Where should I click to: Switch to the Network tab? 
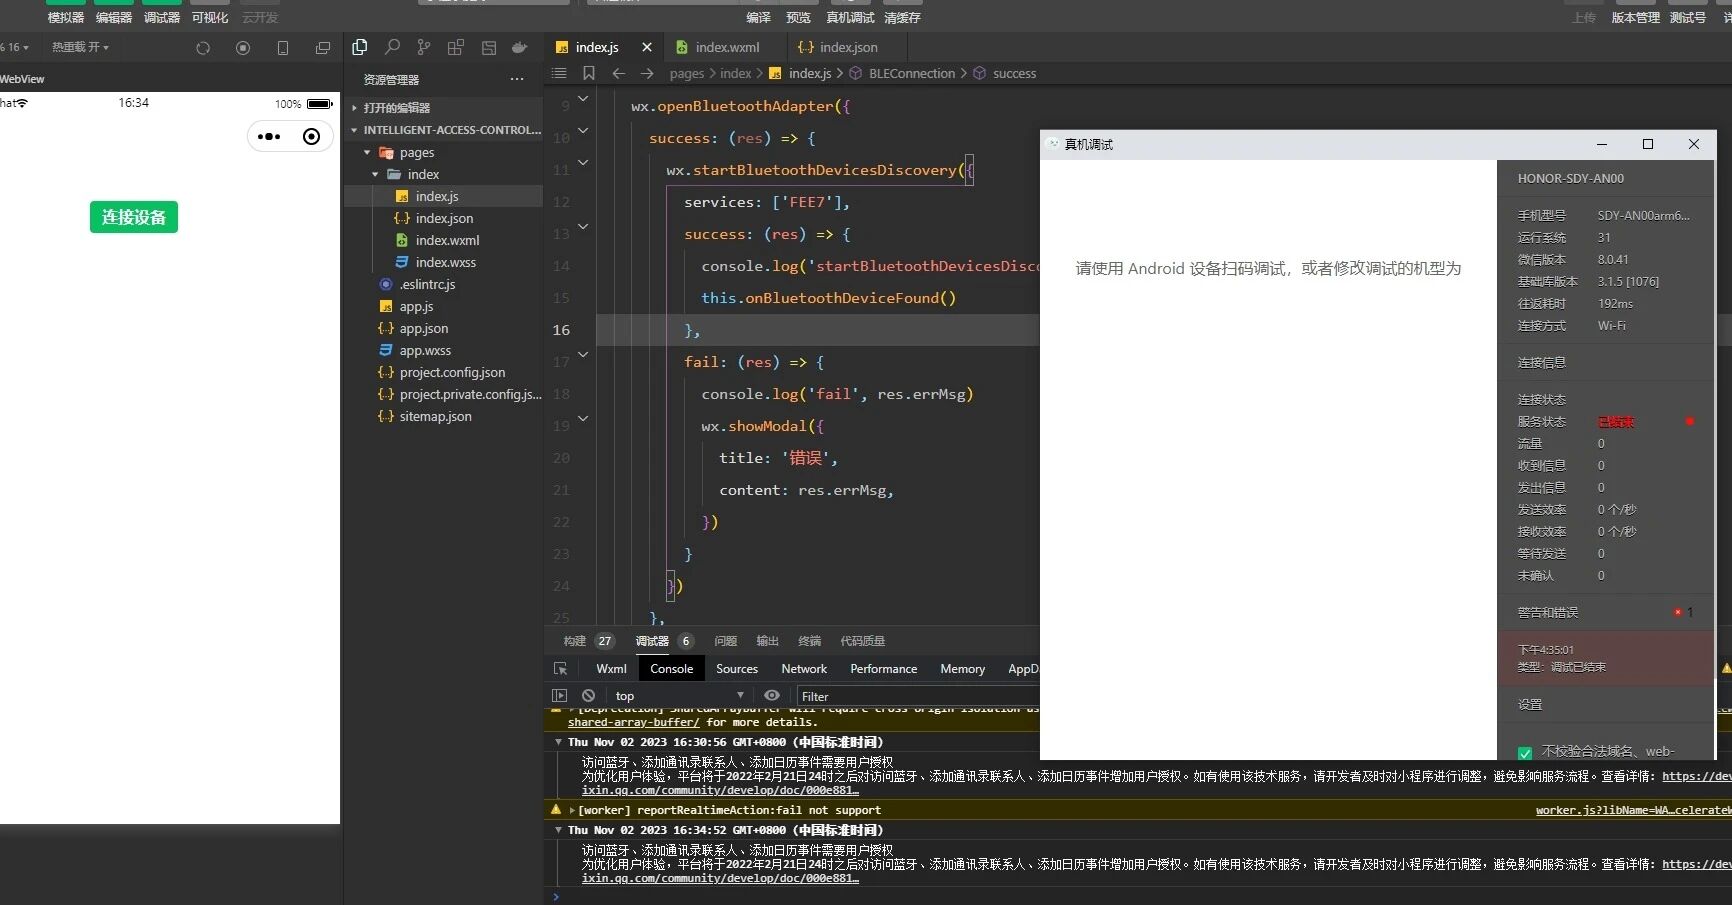pyautogui.click(x=803, y=669)
